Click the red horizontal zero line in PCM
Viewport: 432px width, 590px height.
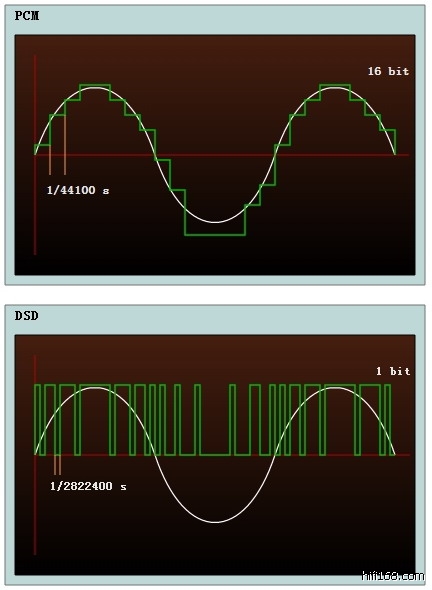coord(221,155)
